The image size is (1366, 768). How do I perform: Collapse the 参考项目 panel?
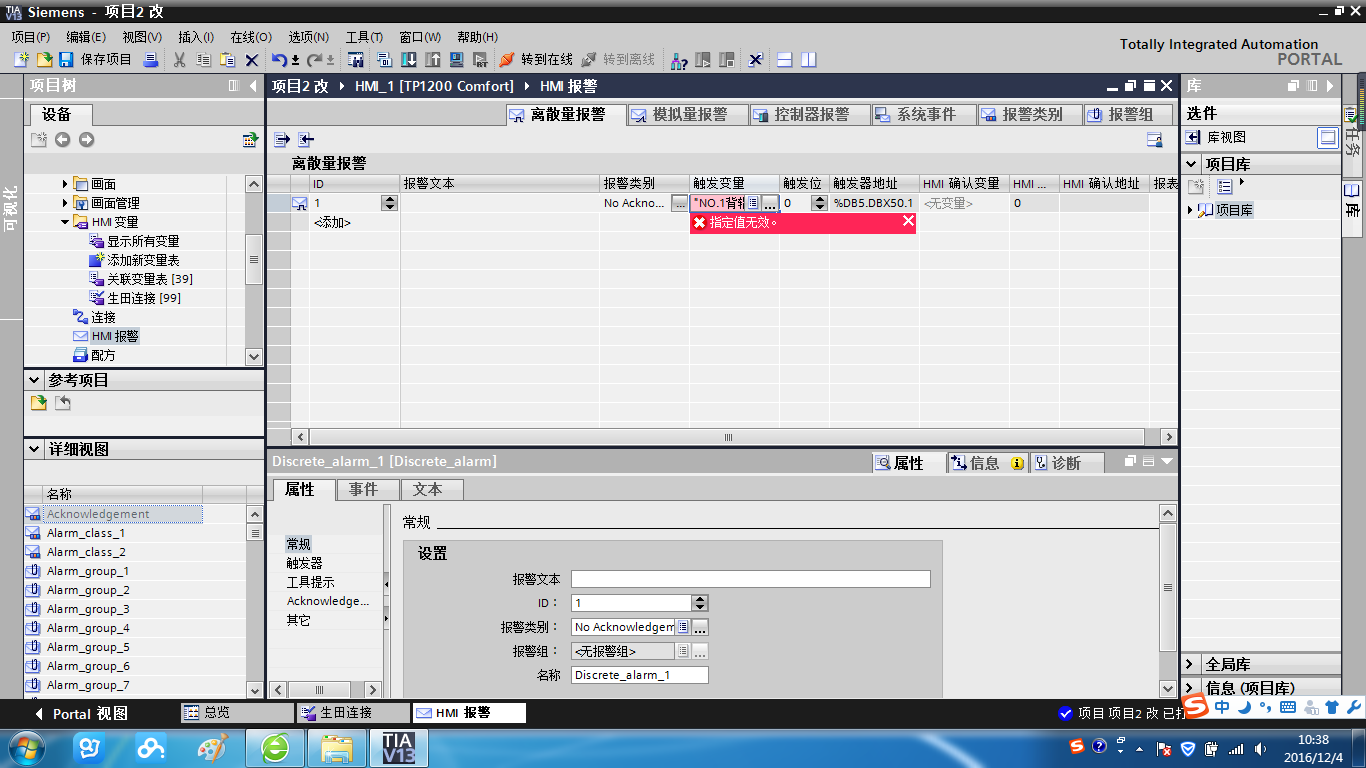[x=34, y=381]
